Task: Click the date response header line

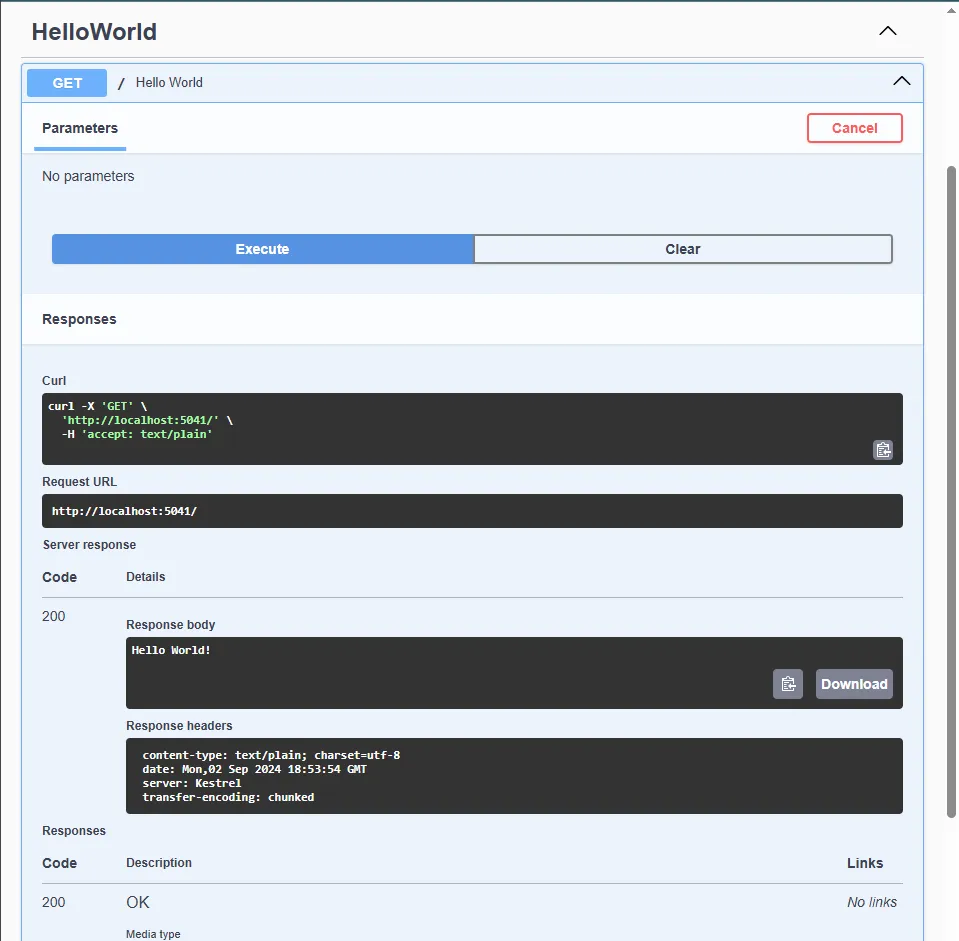Action: click(x=254, y=769)
